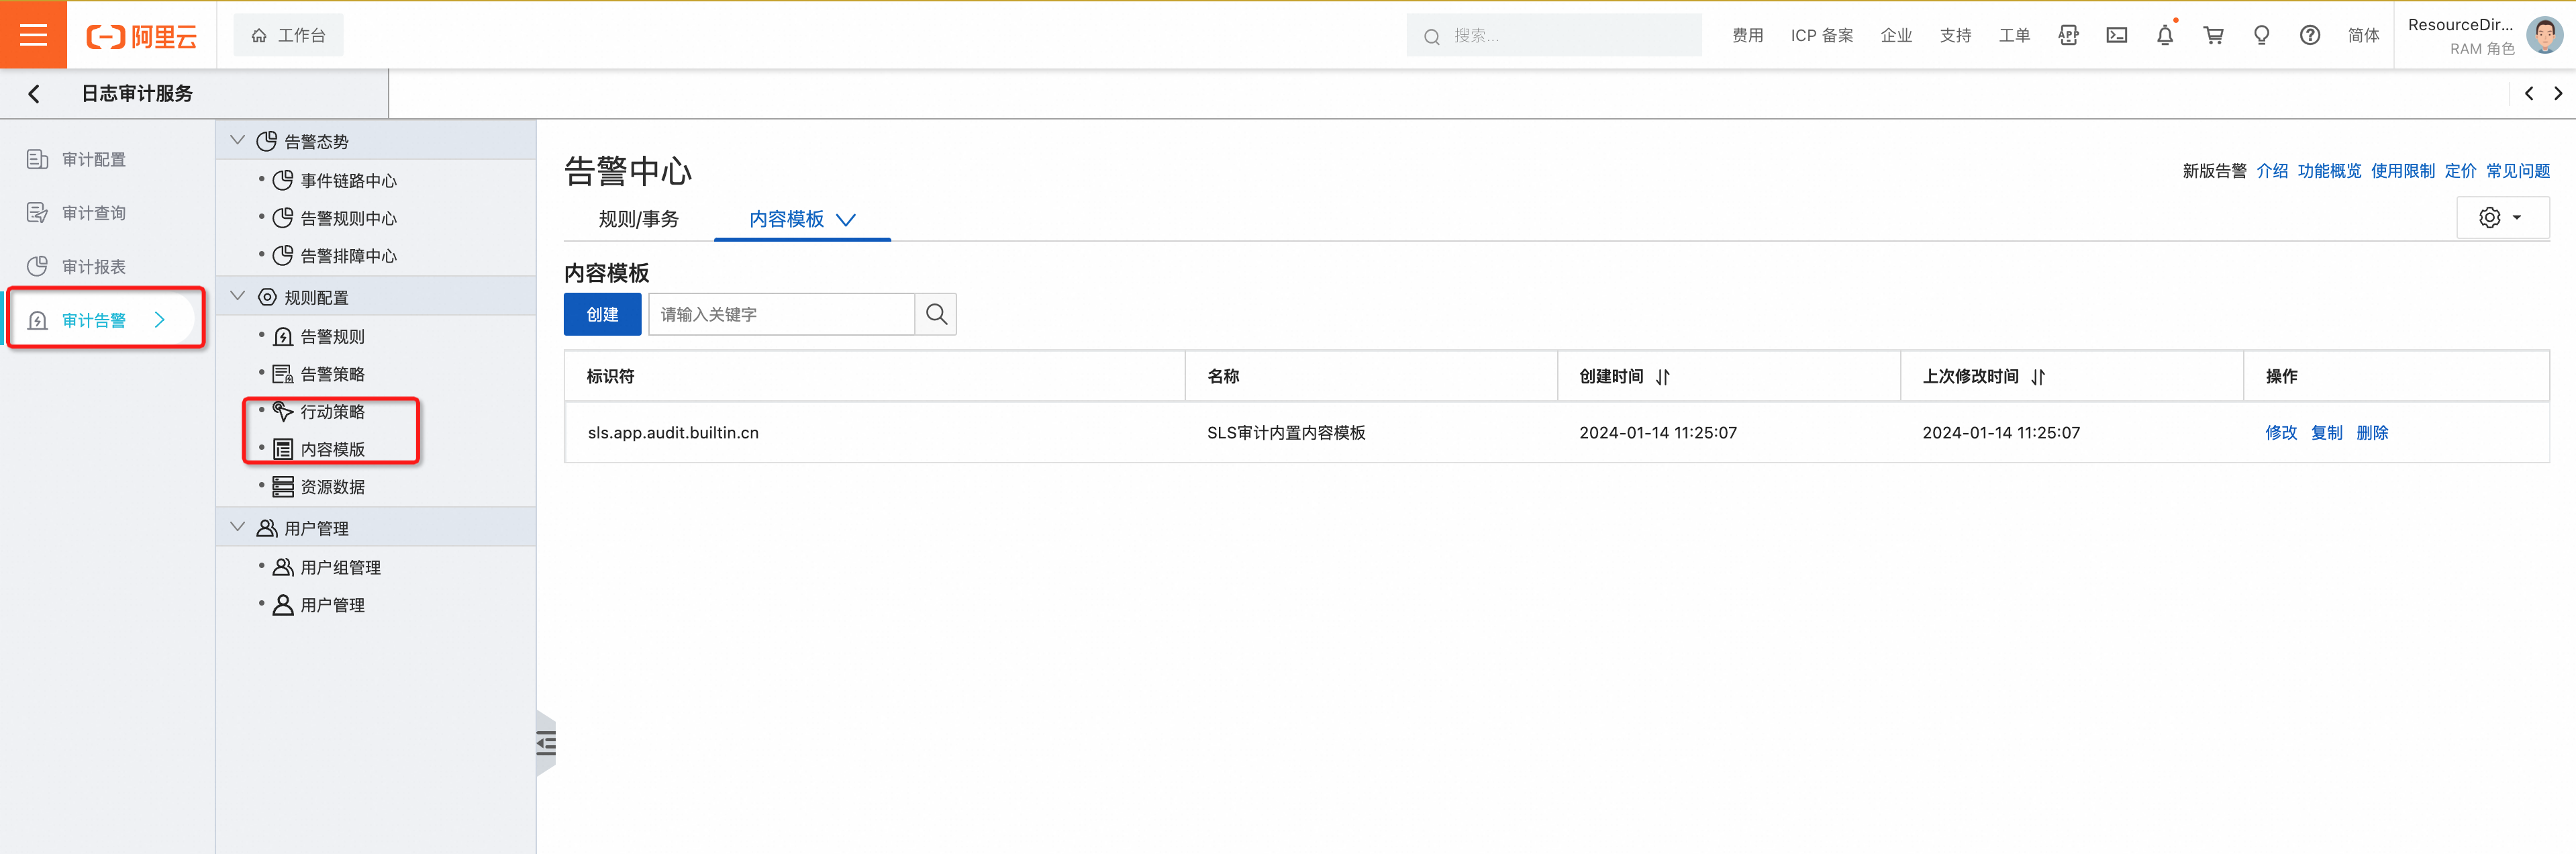Open 告警规则 under 规则配置
This screenshot has width=2576, height=854.
(x=332, y=336)
